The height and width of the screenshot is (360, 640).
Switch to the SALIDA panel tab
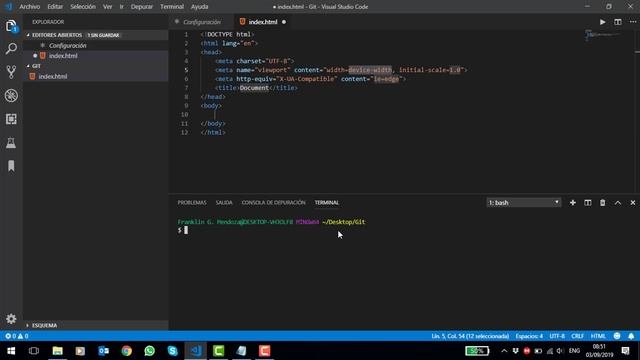224,202
